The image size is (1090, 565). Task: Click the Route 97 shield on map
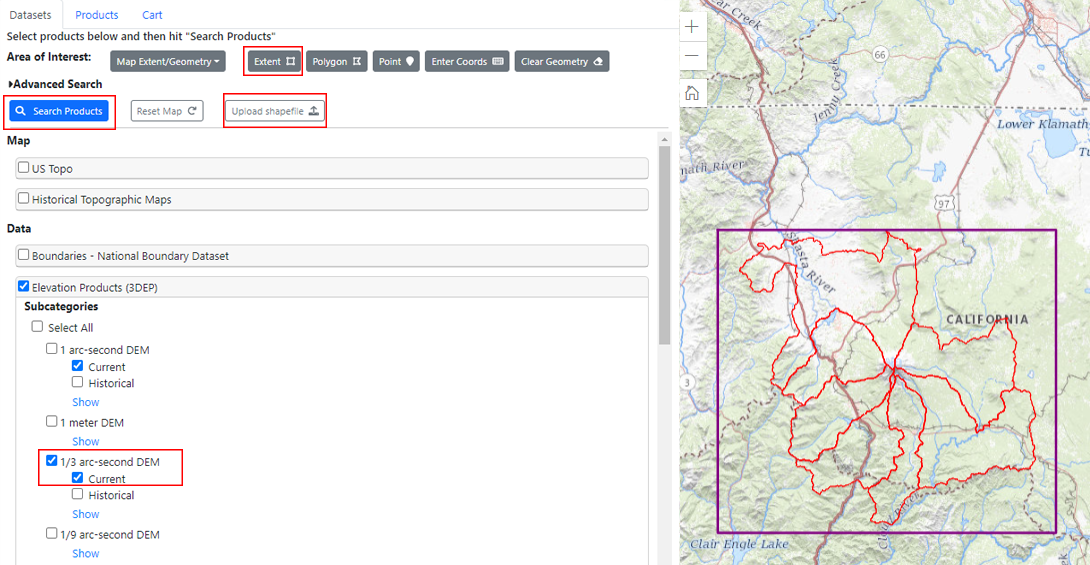(x=943, y=204)
